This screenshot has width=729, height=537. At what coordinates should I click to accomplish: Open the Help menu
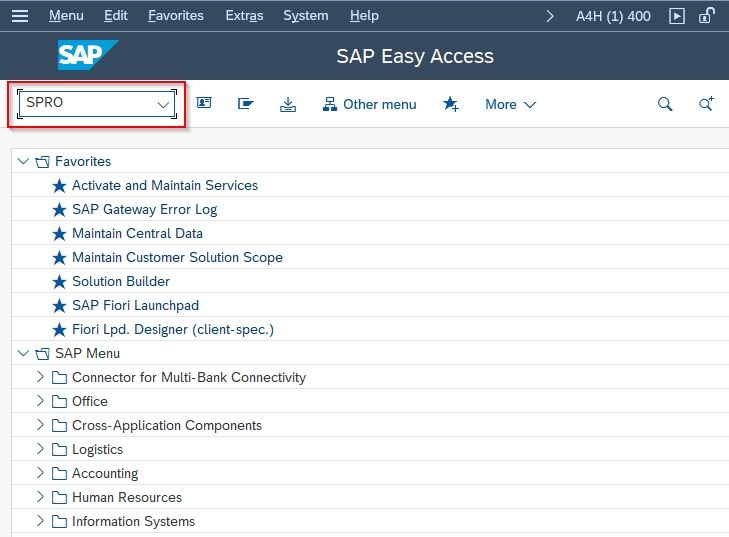pos(364,16)
